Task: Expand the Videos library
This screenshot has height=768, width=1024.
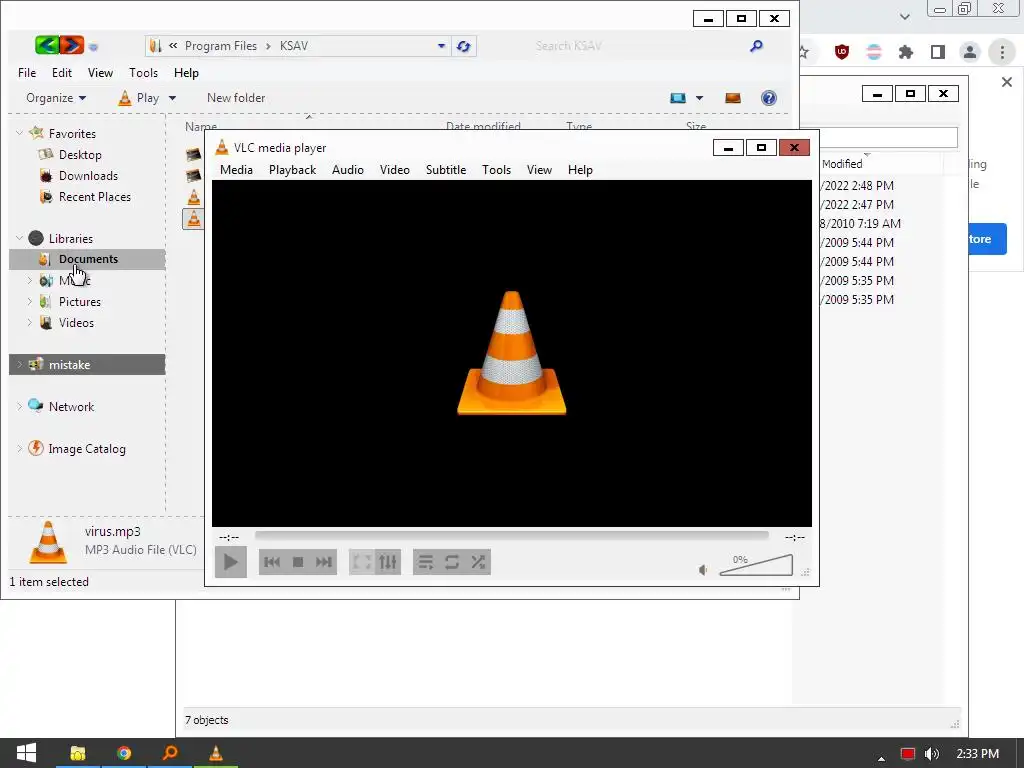Action: tap(29, 322)
